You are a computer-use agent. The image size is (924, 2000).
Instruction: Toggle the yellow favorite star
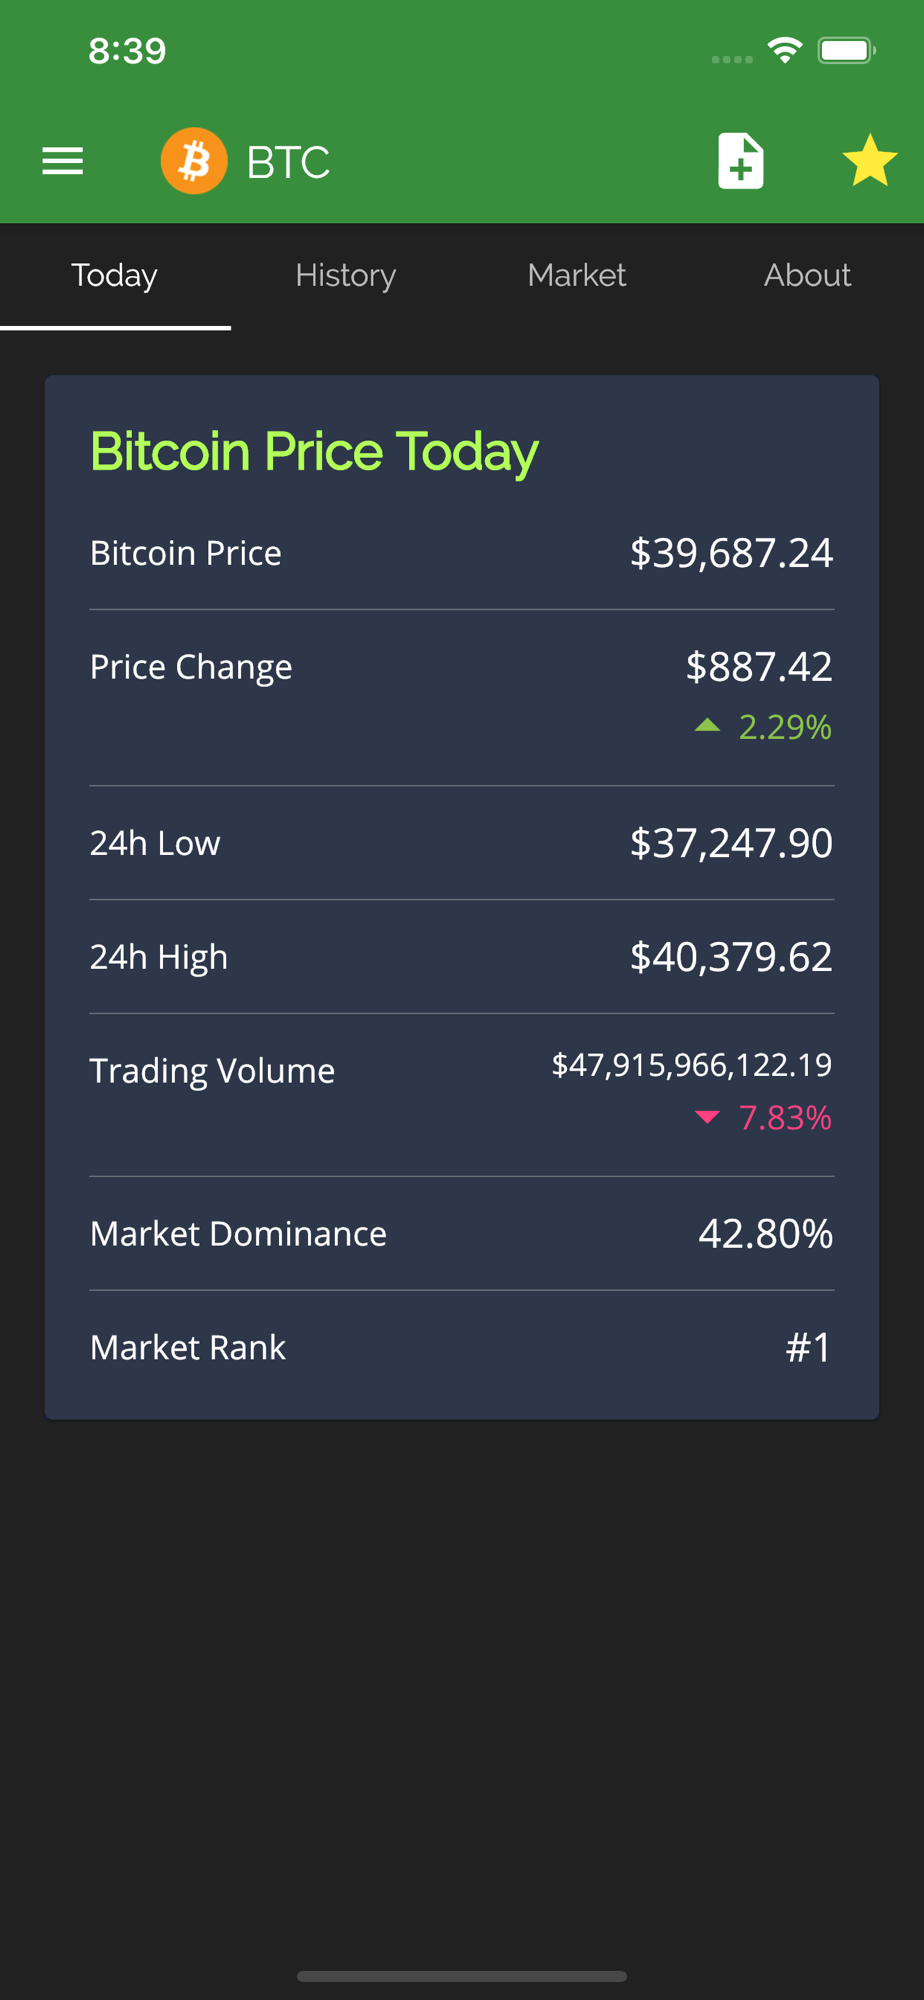click(x=870, y=160)
